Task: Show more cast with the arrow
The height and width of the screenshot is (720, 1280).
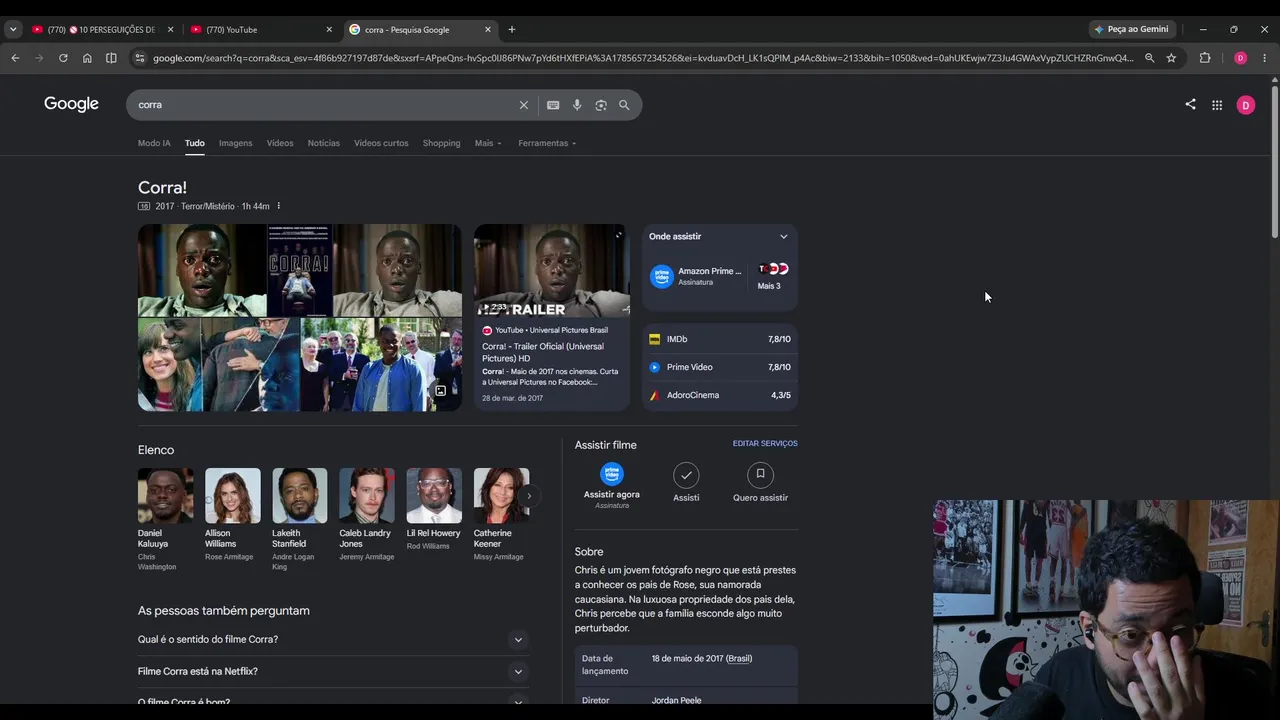Action: [x=529, y=496]
